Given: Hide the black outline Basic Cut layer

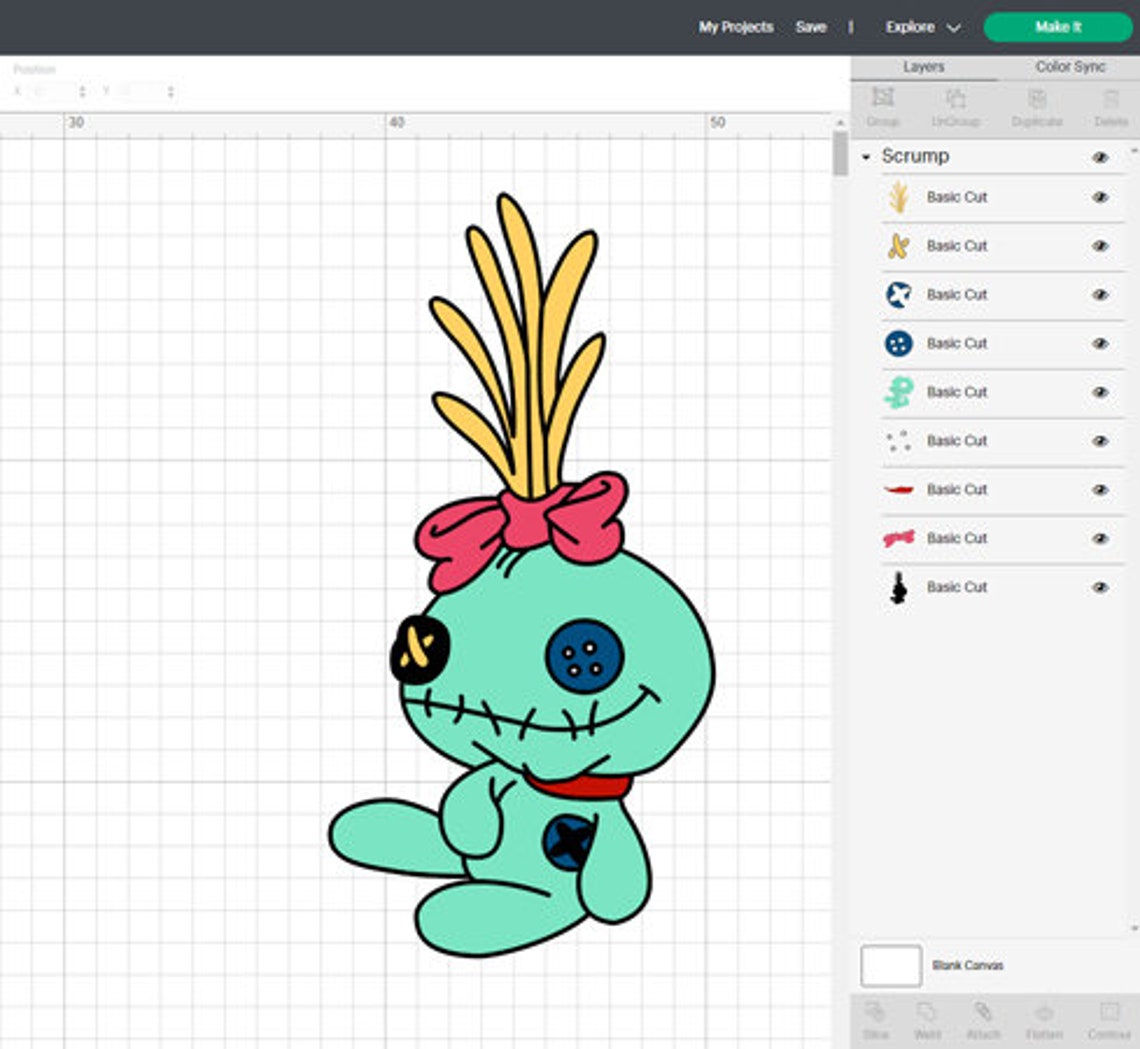Looking at the screenshot, I should point(1100,587).
